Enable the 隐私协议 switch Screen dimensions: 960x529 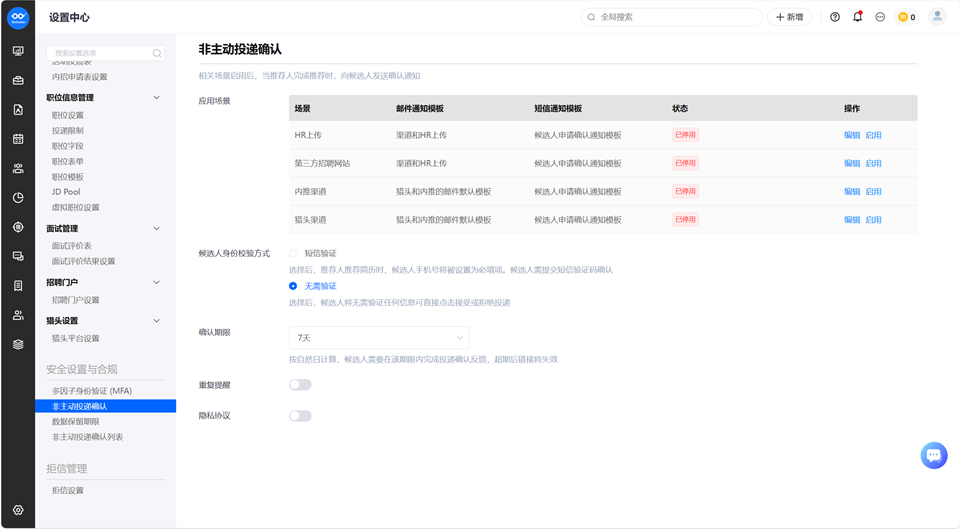tap(300, 416)
